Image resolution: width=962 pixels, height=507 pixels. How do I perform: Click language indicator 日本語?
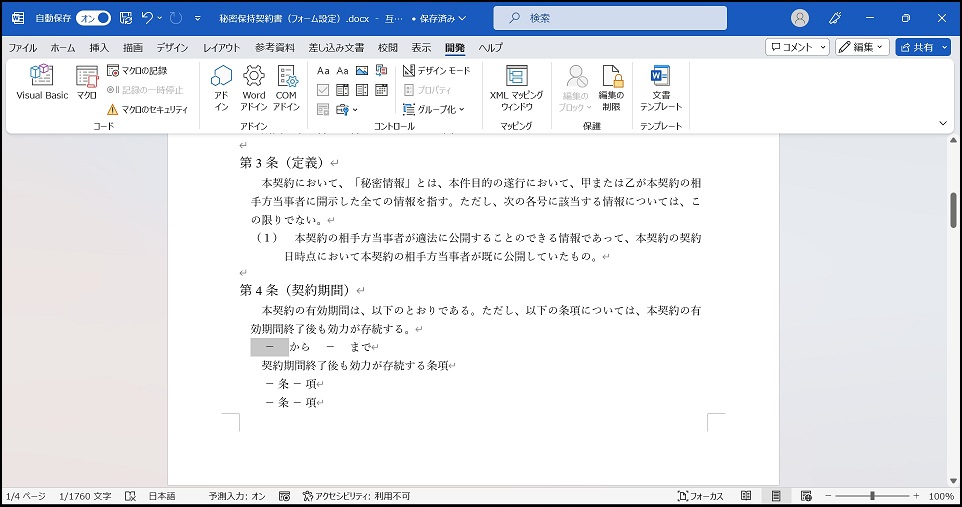(162, 496)
